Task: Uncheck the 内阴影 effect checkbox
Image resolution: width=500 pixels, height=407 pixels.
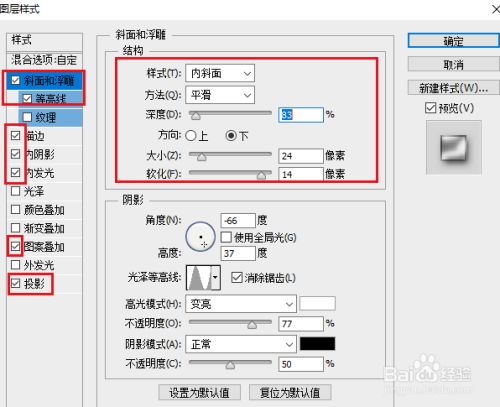Action: tap(15, 154)
